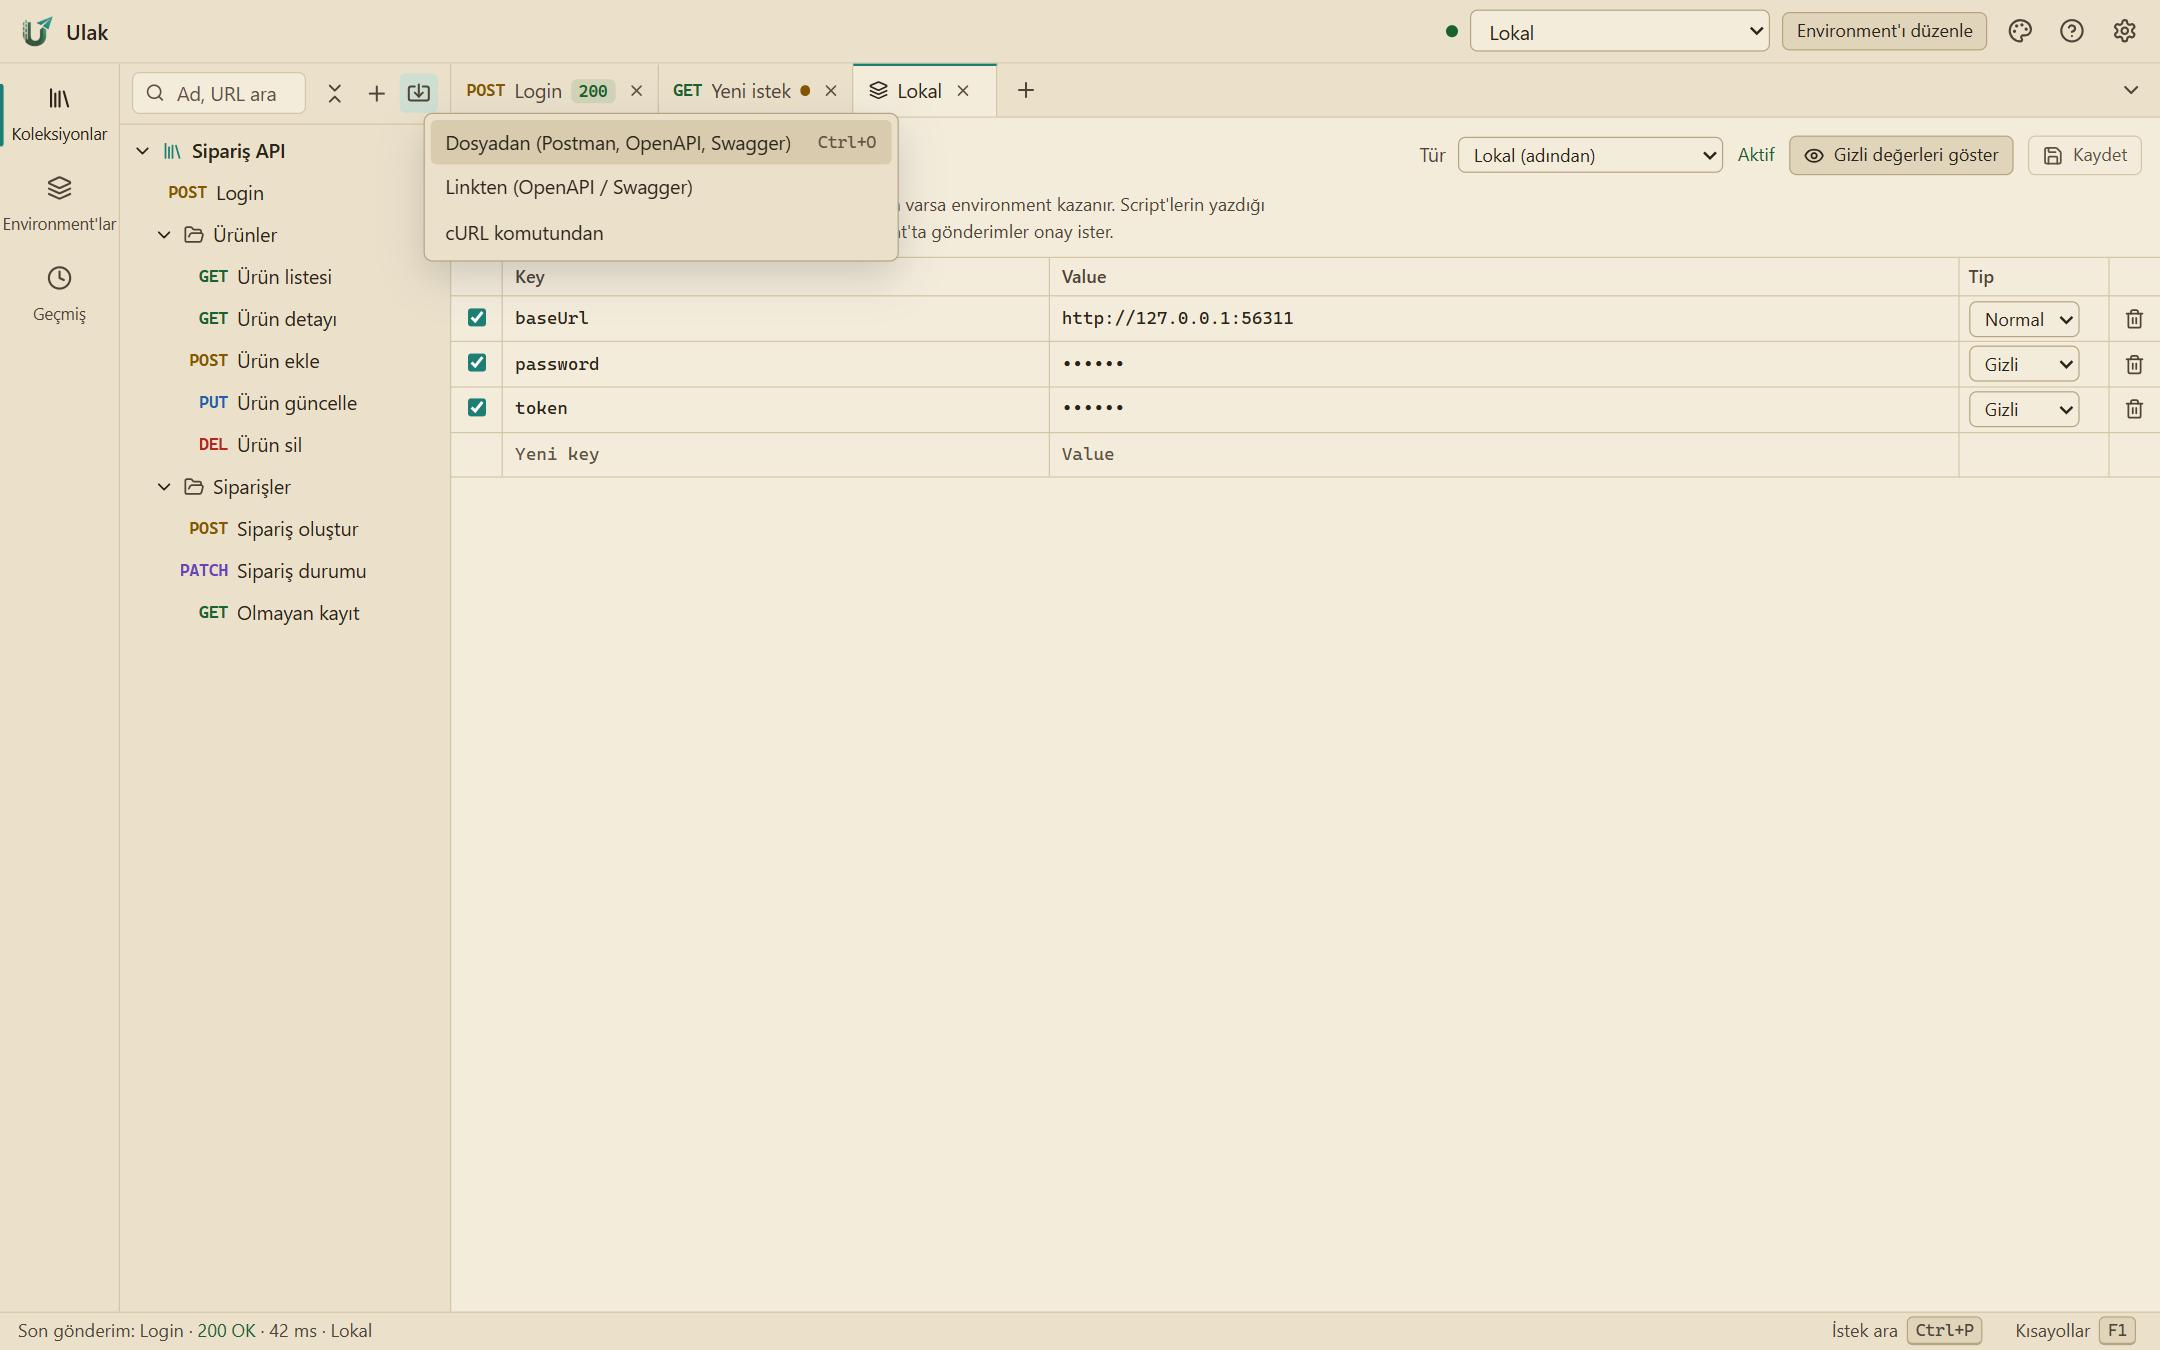2160x1350 pixels.
Task: Collapse the Siparişler folder
Action: 164,487
